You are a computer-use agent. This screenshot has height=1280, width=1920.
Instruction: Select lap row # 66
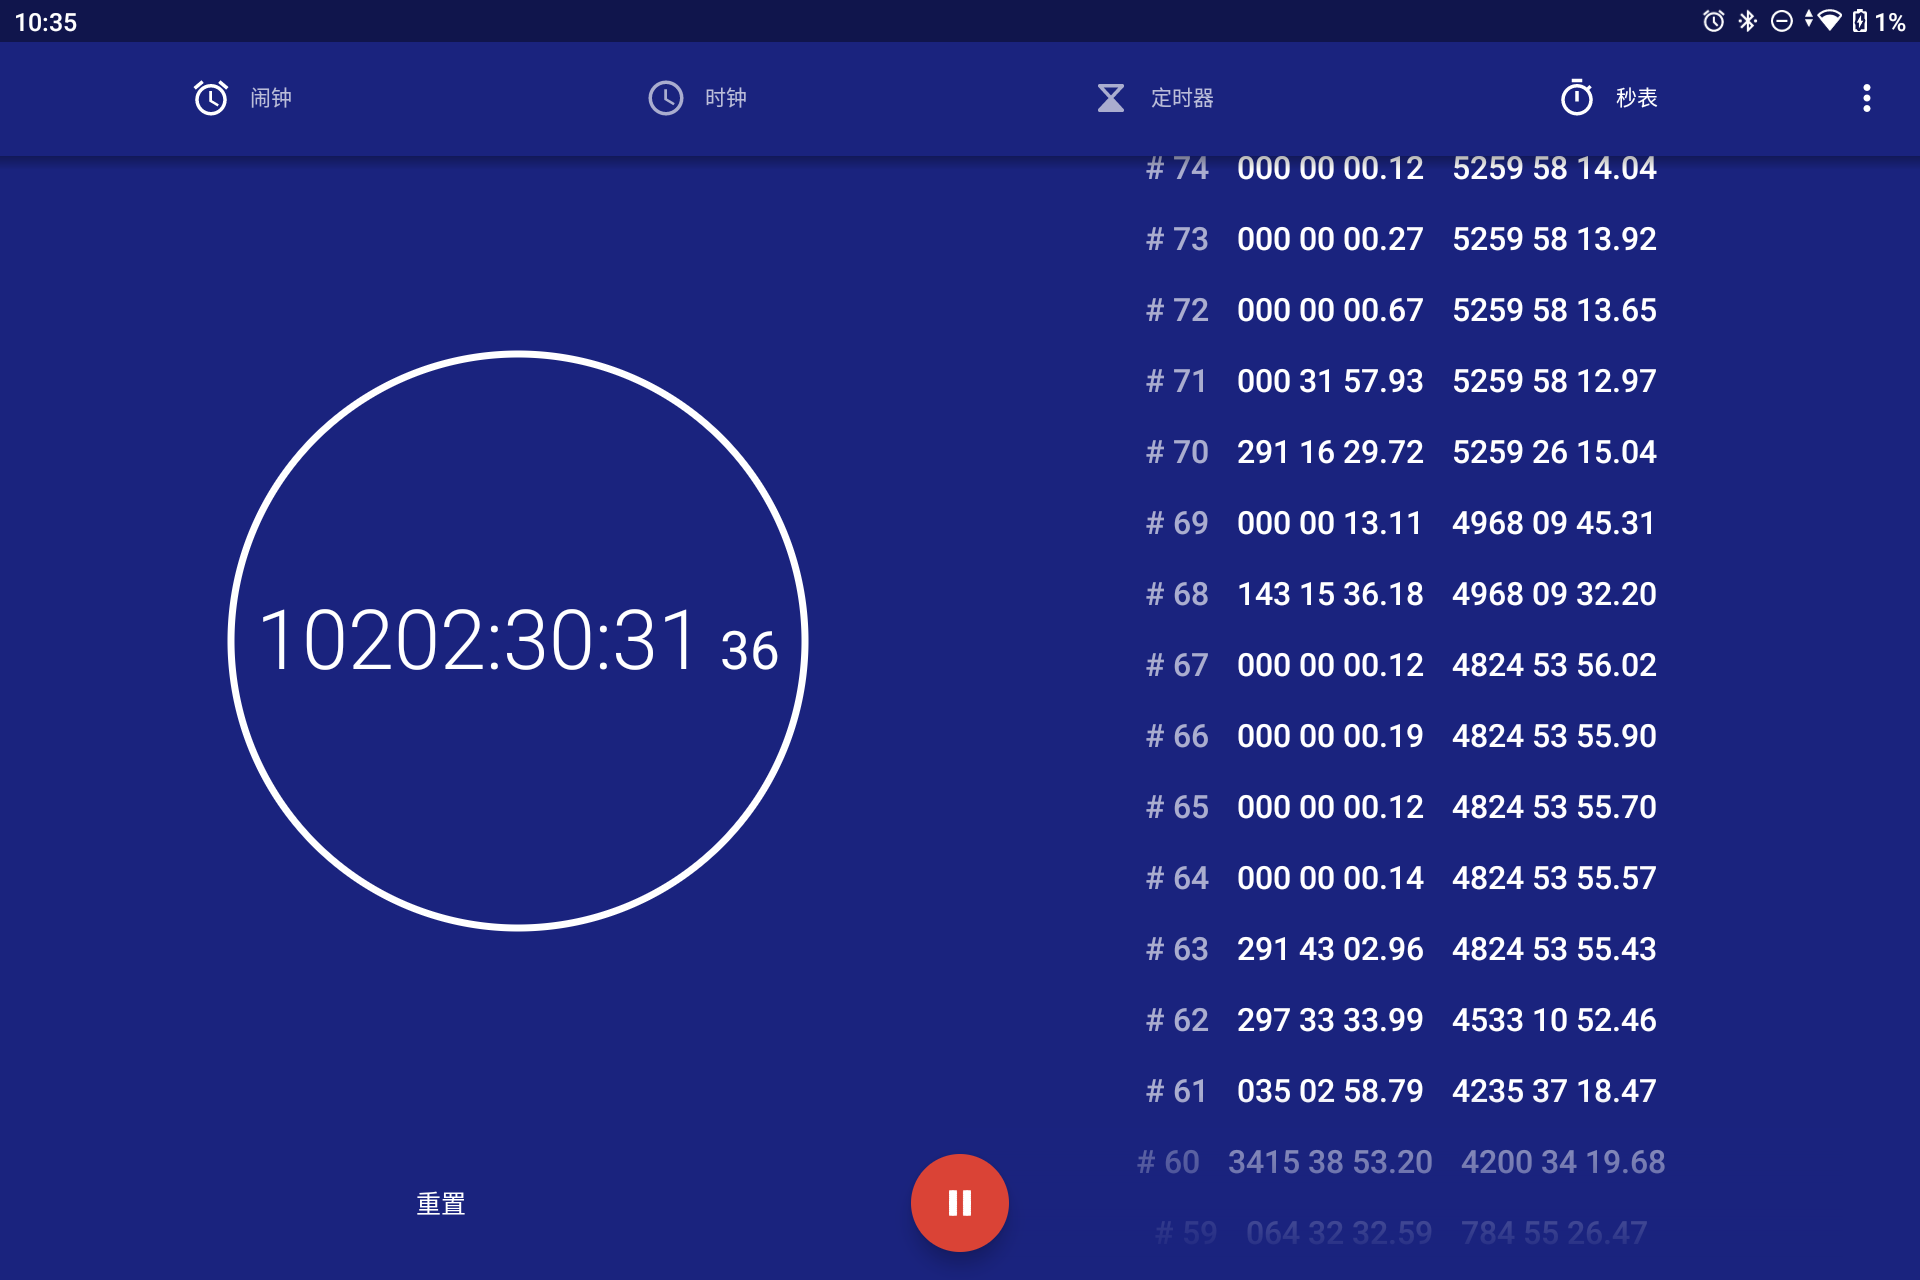[1401, 736]
